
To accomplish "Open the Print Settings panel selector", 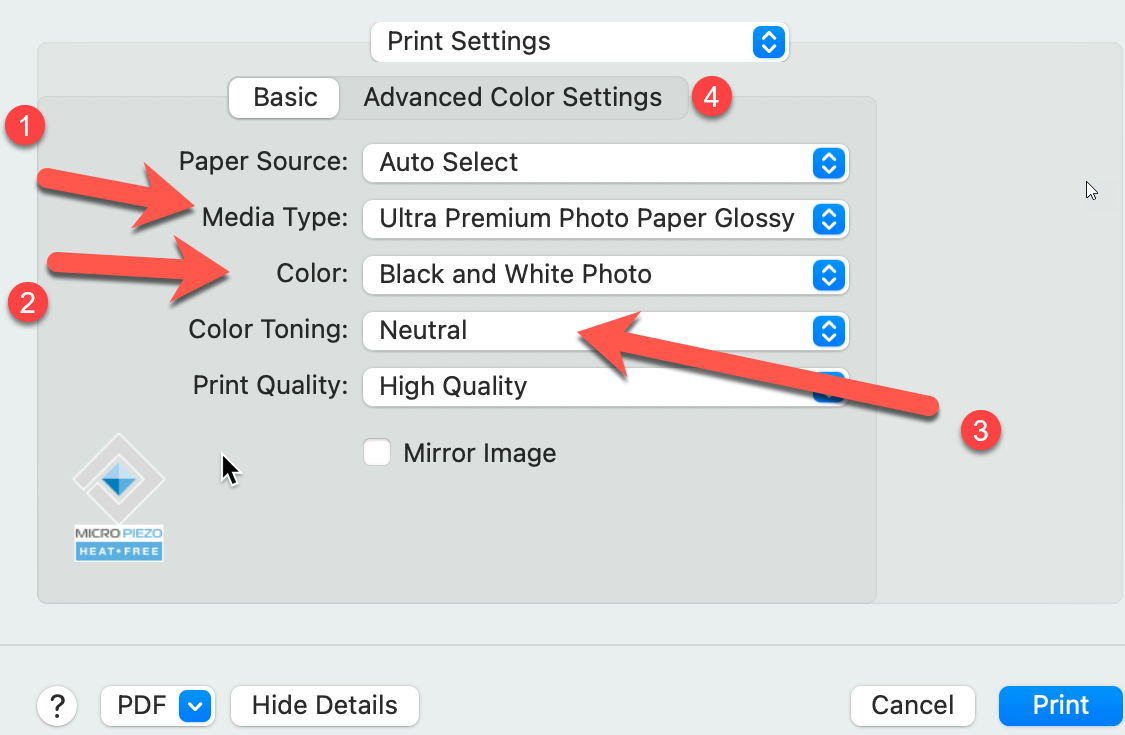I will click(579, 42).
